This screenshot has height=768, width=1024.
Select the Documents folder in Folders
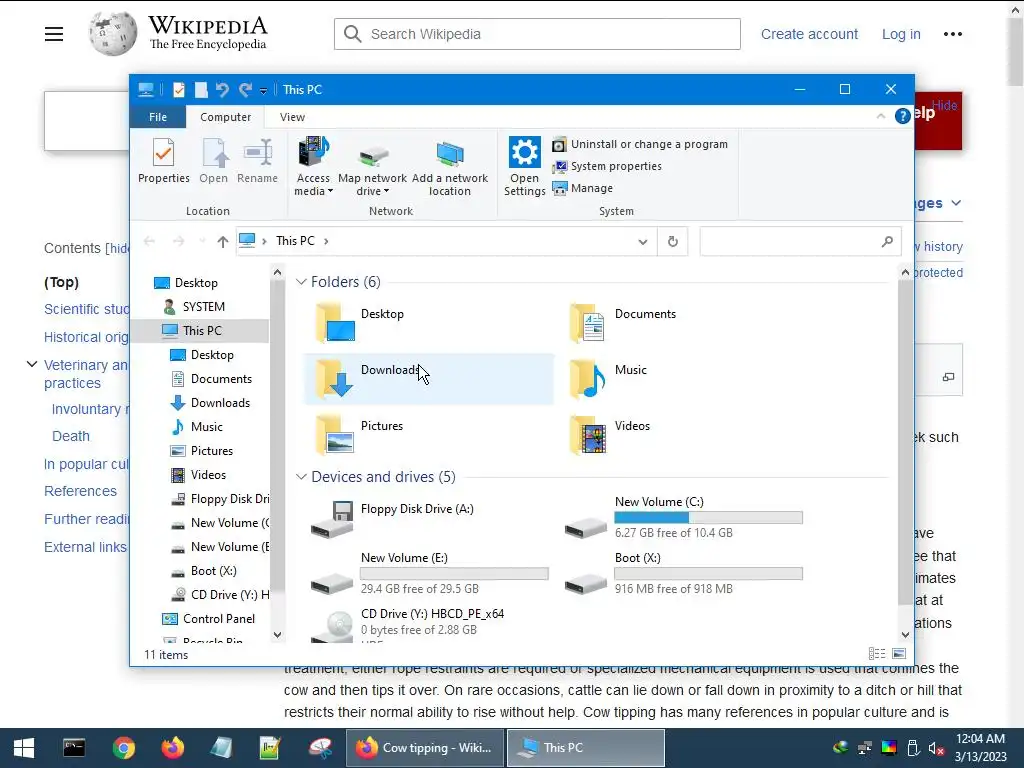pos(682,323)
